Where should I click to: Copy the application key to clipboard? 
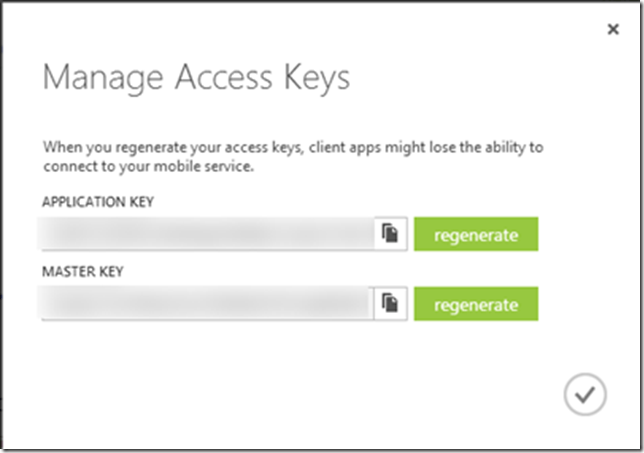[x=390, y=234]
